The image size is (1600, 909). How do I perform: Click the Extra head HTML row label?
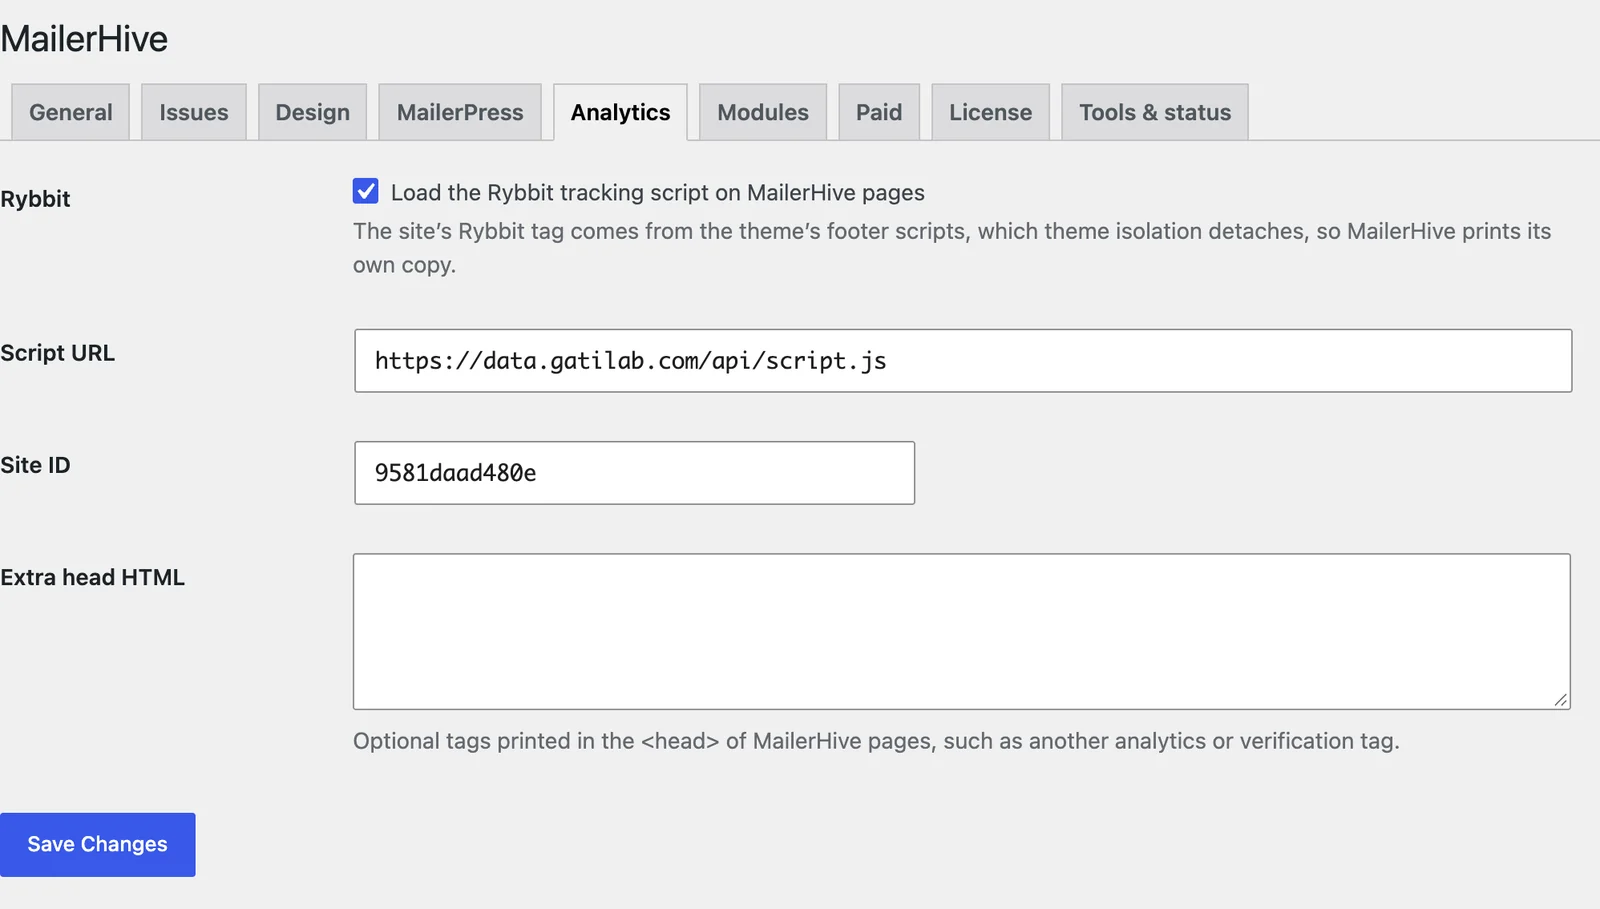coord(92,577)
